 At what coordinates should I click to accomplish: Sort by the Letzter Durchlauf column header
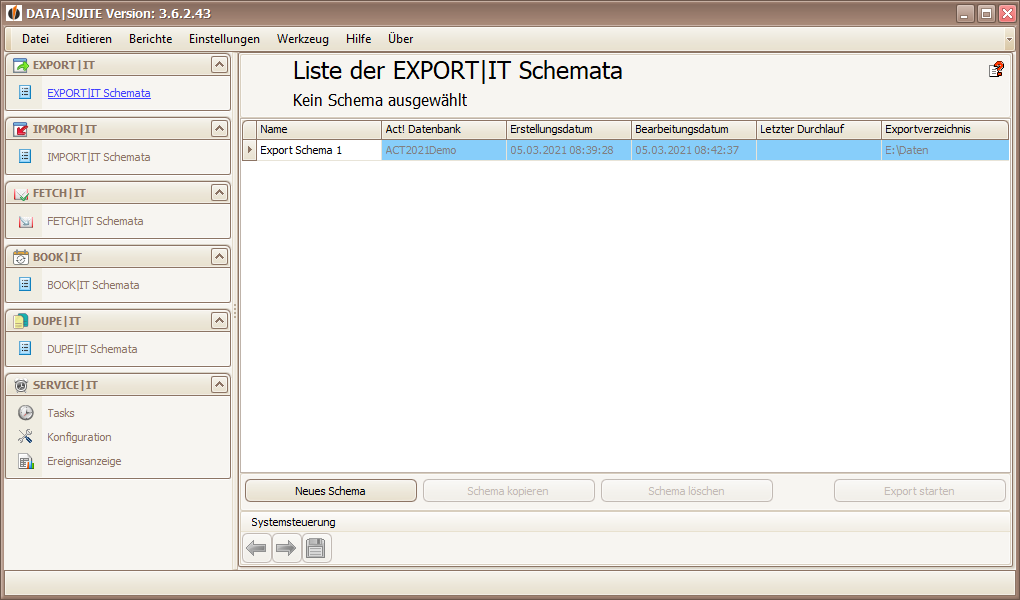point(818,130)
